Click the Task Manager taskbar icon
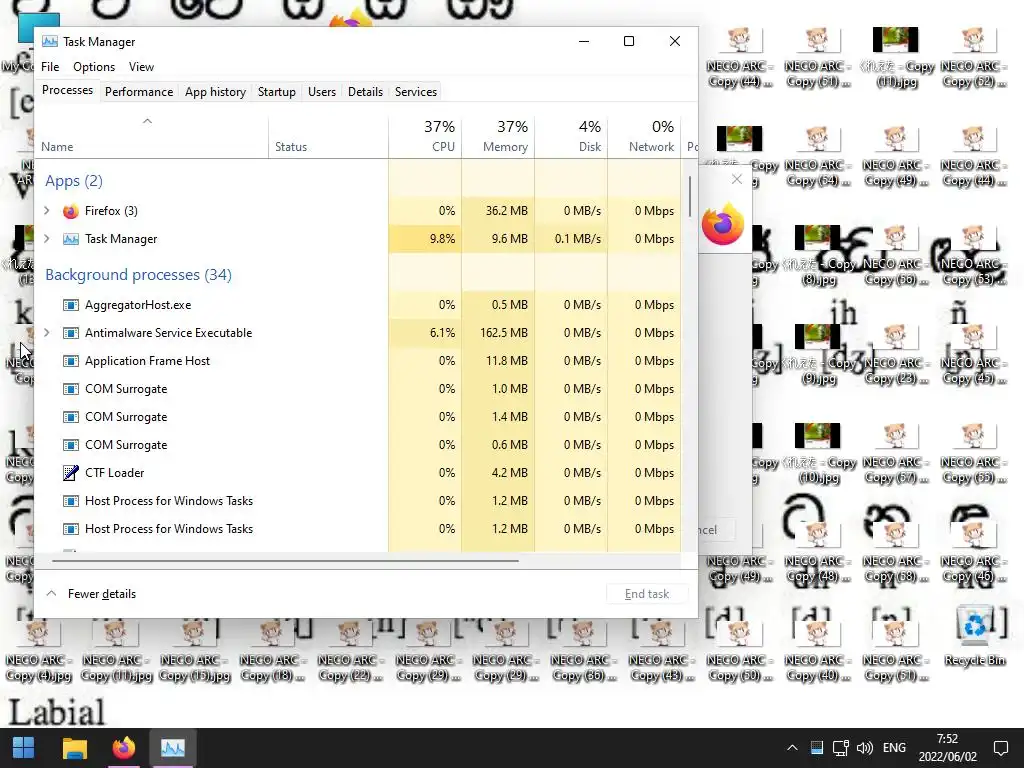The height and width of the screenshot is (768, 1024). point(172,748)
